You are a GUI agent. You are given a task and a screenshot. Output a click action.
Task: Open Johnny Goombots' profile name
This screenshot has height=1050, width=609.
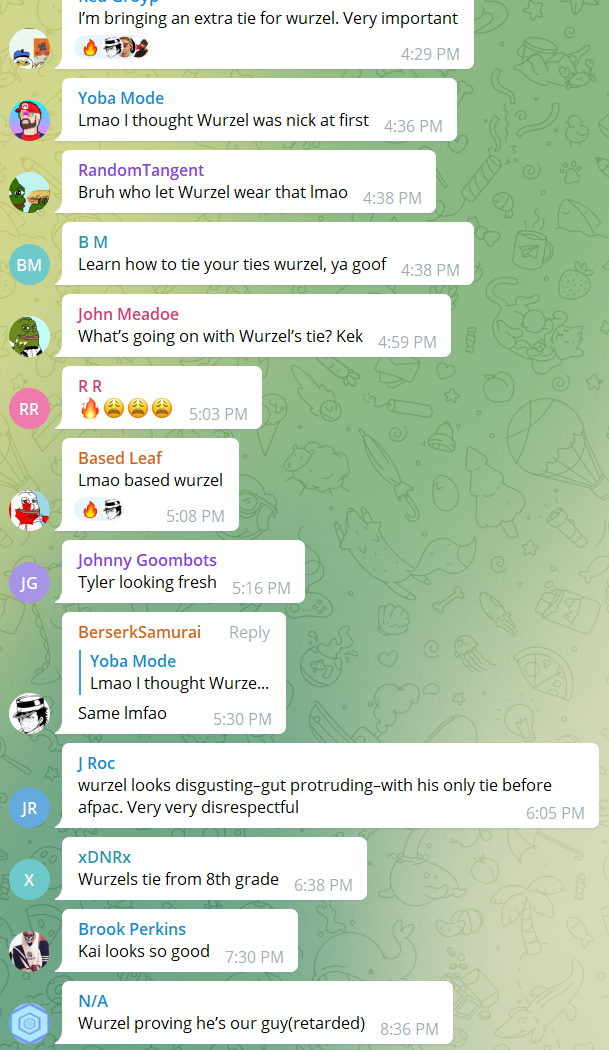pyautogui.click(x=147, y=560)
